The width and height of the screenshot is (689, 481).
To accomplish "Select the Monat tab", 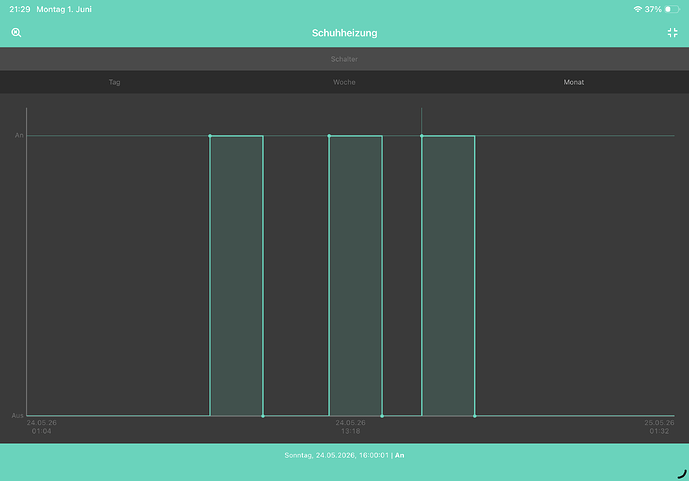I will (x=574, y=82).
